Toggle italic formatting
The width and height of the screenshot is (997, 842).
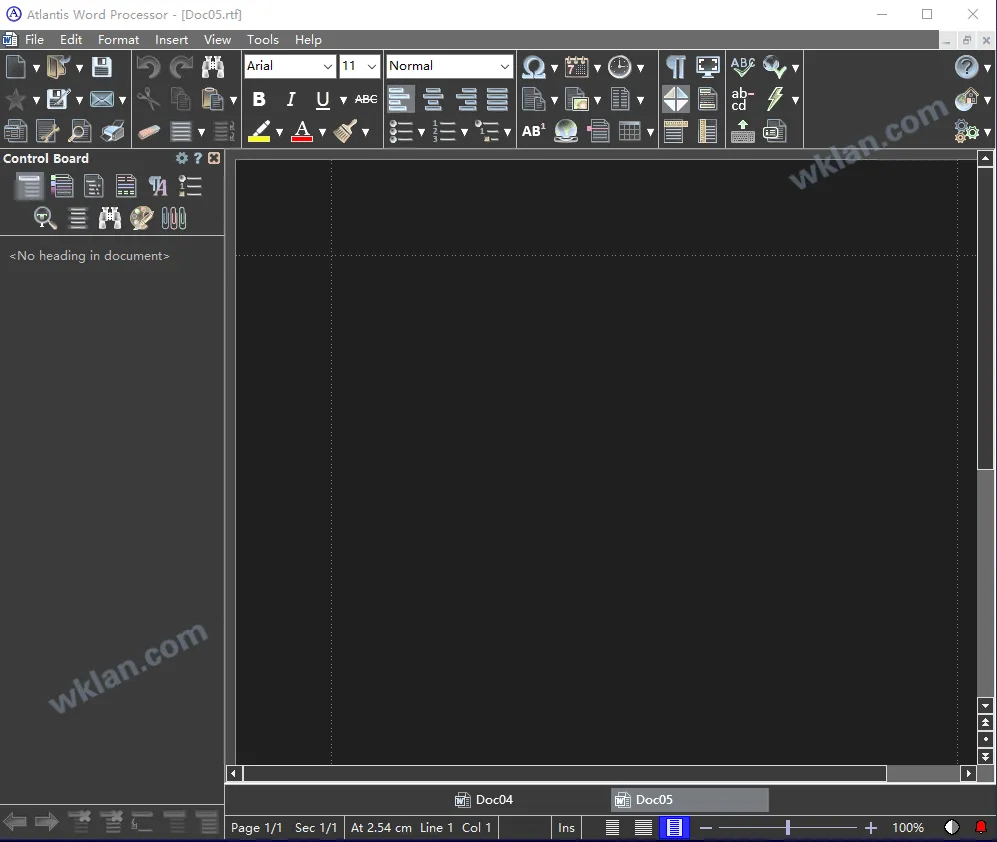(291, 99)
